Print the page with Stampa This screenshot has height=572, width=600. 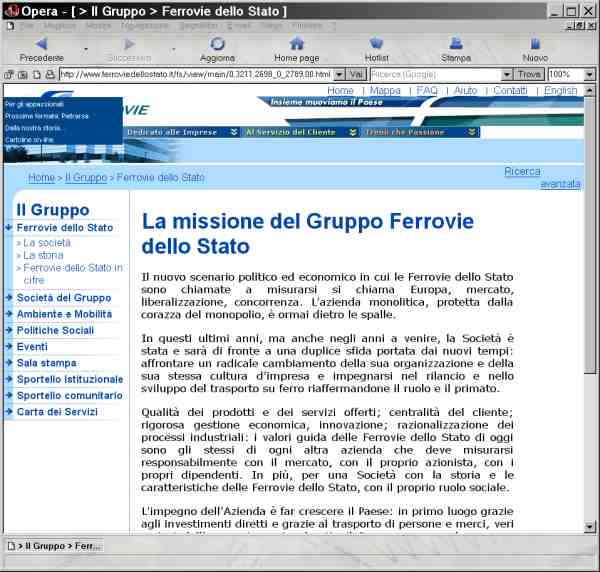point(456,43)
